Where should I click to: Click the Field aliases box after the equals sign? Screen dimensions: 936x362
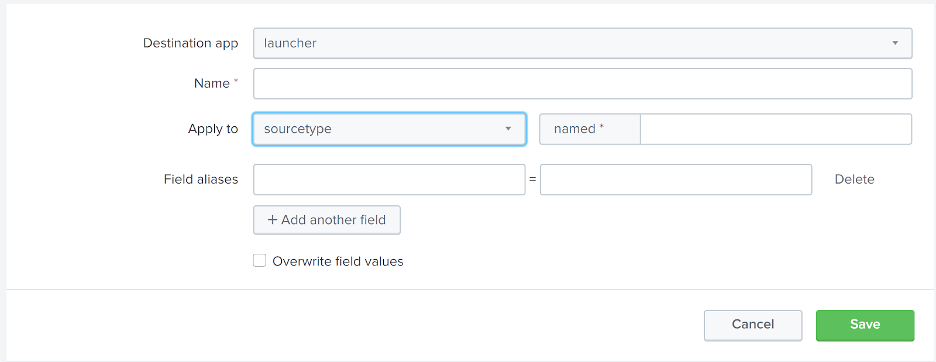pos(676,179)
